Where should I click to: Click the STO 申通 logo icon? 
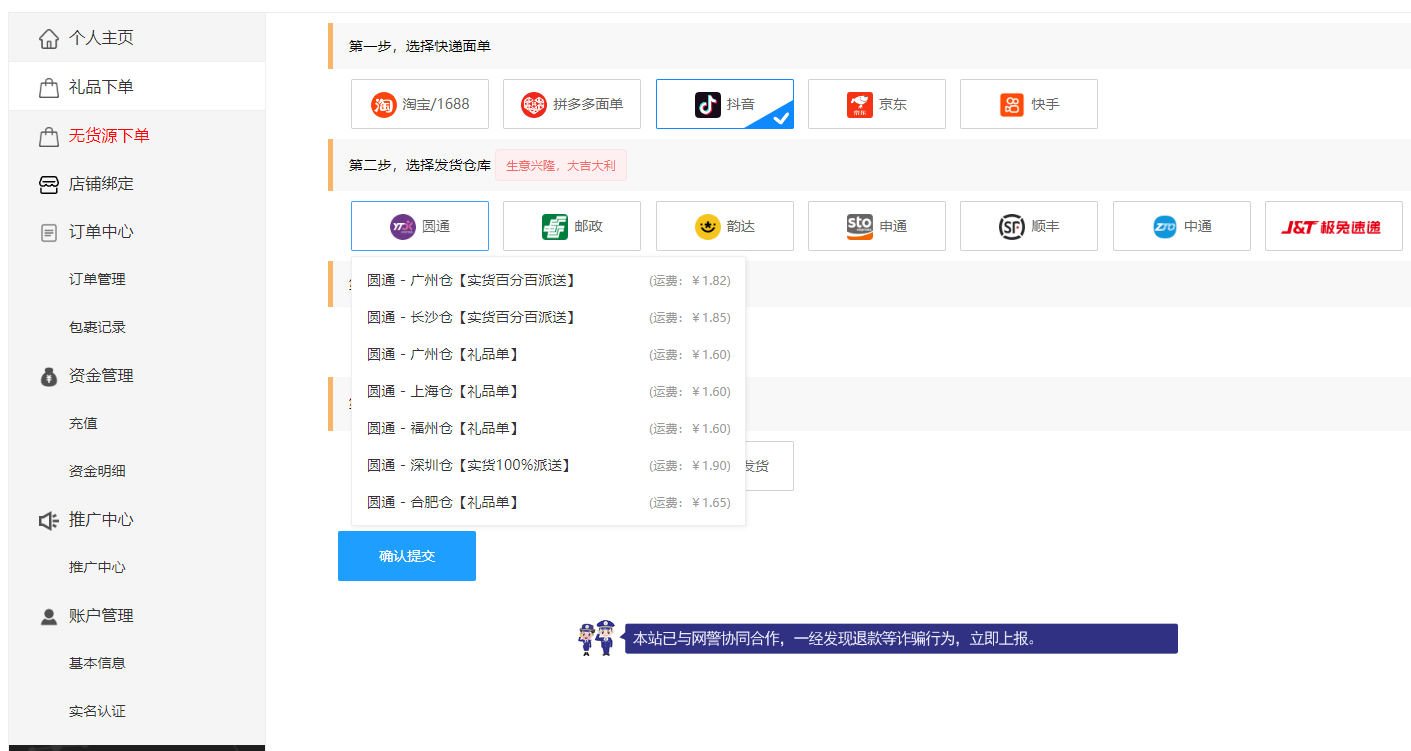tap(860, 226)
